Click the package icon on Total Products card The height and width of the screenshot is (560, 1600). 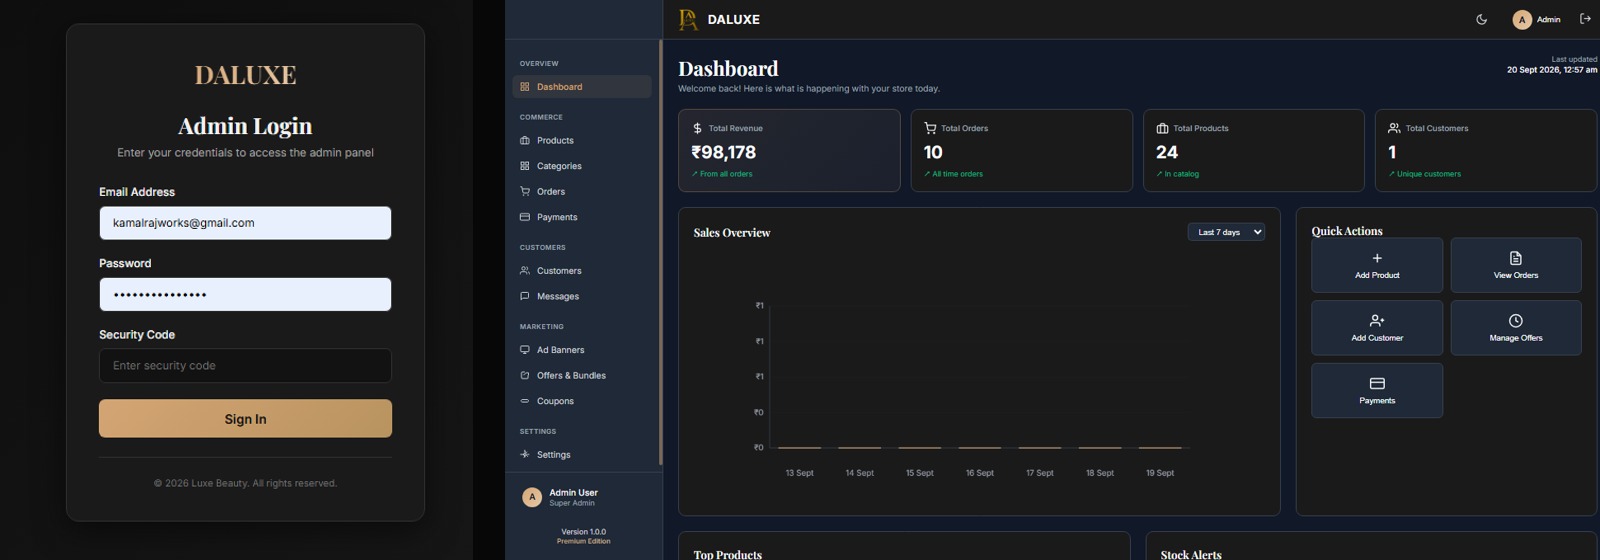pos(1162,128)
